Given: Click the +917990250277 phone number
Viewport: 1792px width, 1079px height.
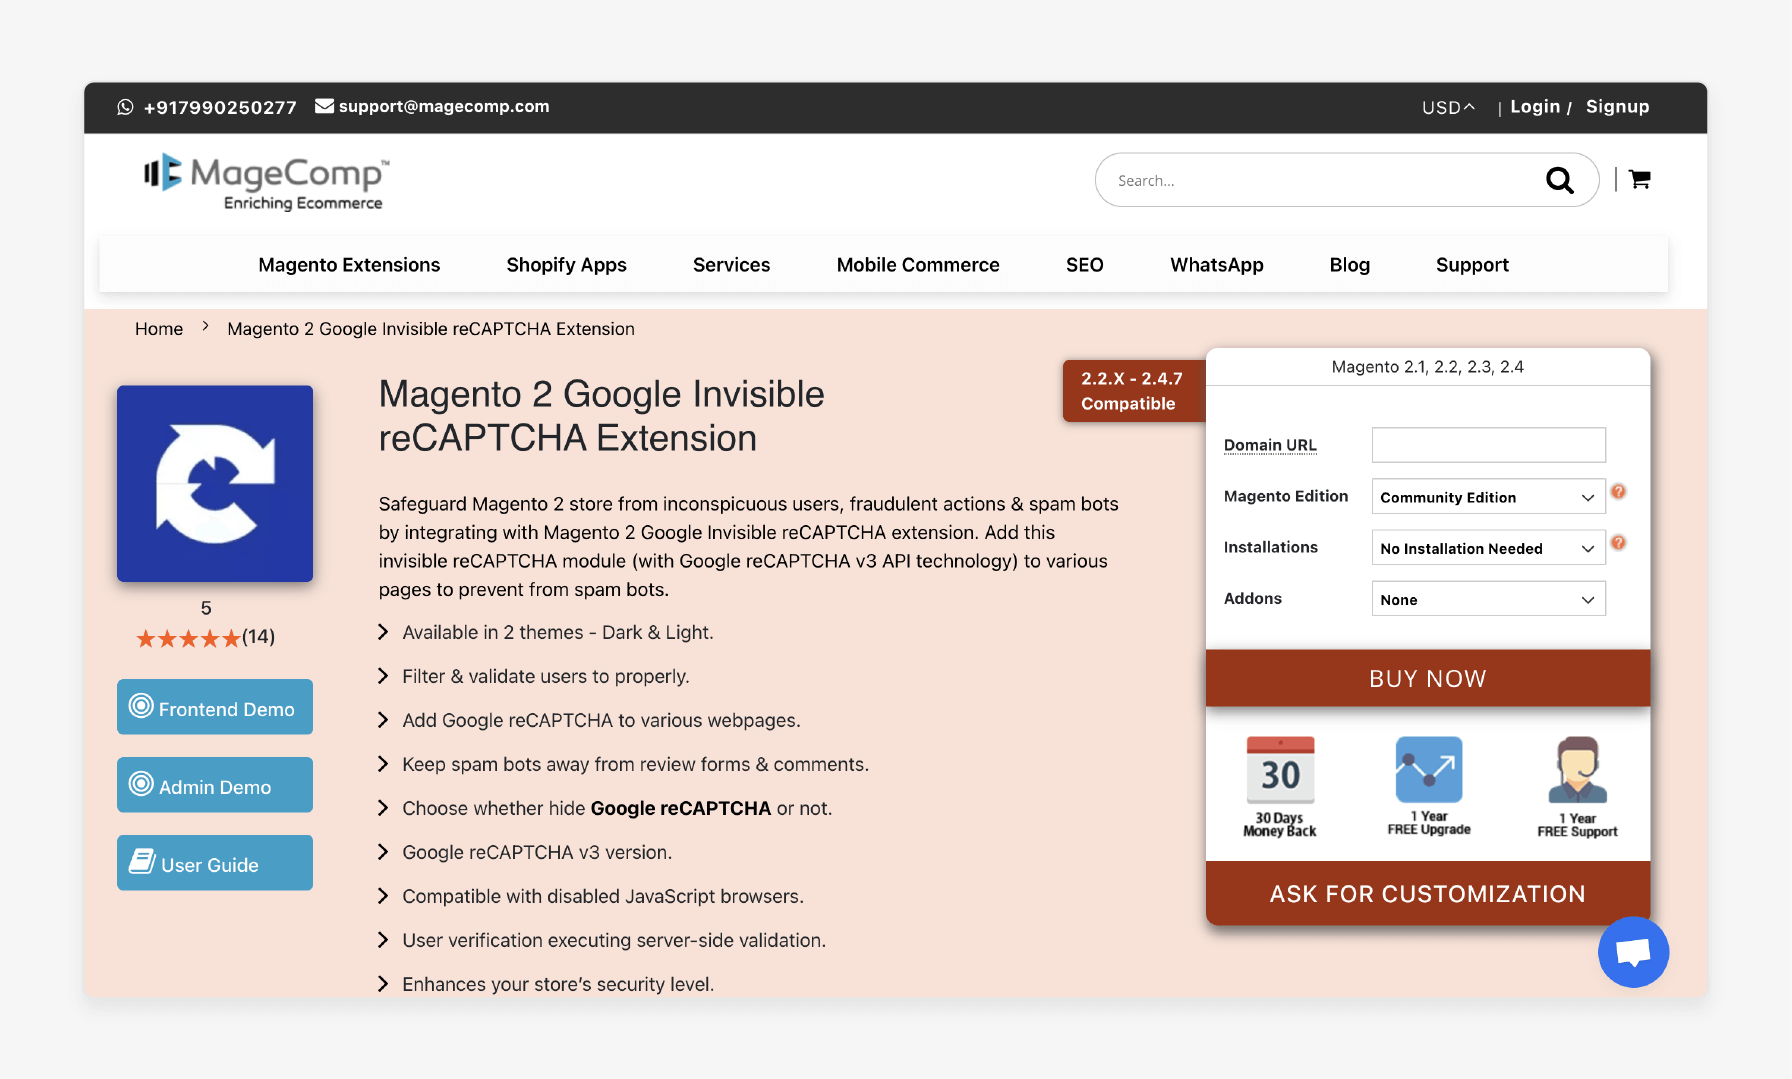Looking at the screenshot, I should 220,107.
